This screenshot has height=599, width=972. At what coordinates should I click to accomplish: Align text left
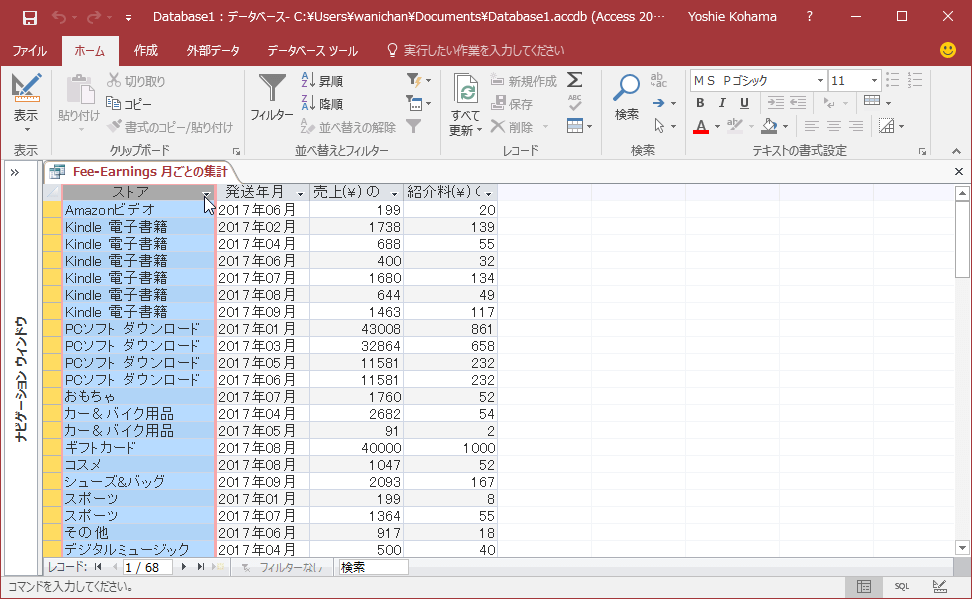tap(811, 126)
